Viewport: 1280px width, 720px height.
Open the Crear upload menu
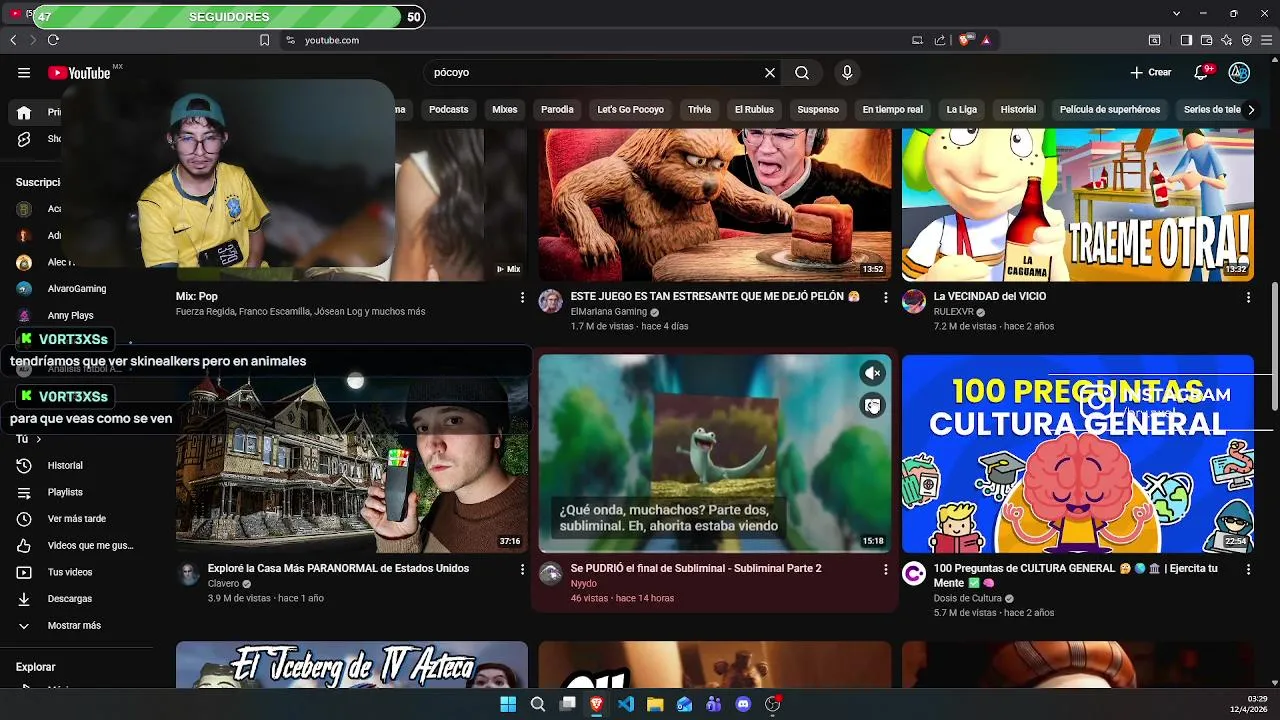click(x=1150, y=73)
